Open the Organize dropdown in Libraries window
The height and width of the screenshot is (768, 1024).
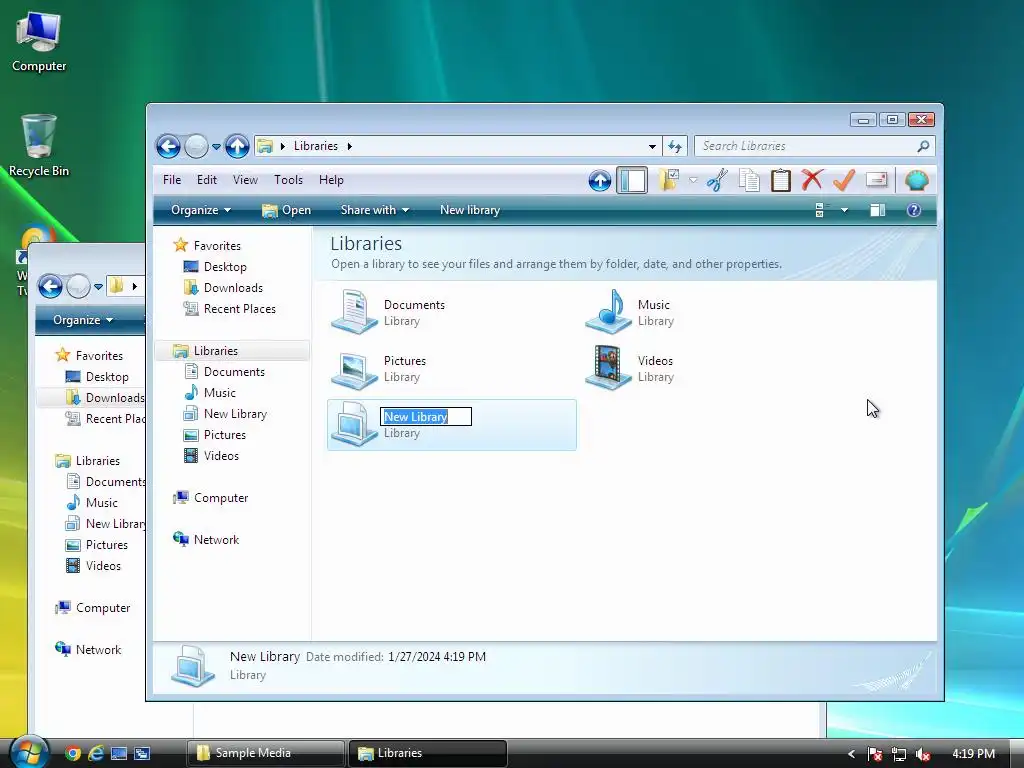[200, 210]
